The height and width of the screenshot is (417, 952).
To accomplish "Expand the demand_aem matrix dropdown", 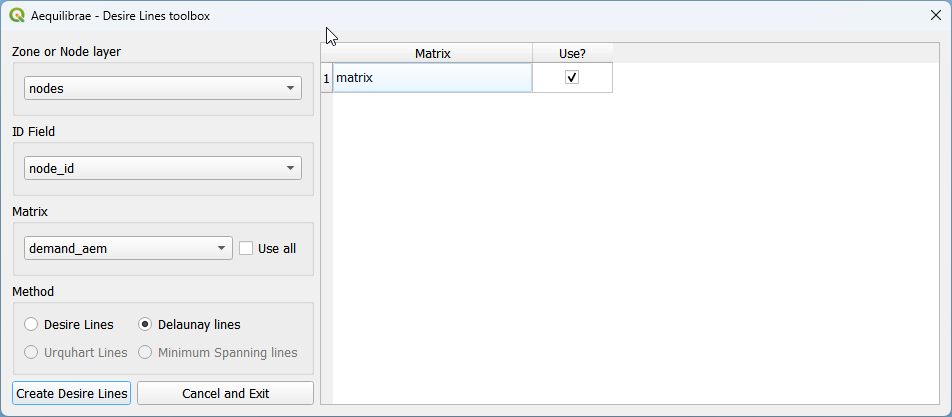I will point(128,248).
